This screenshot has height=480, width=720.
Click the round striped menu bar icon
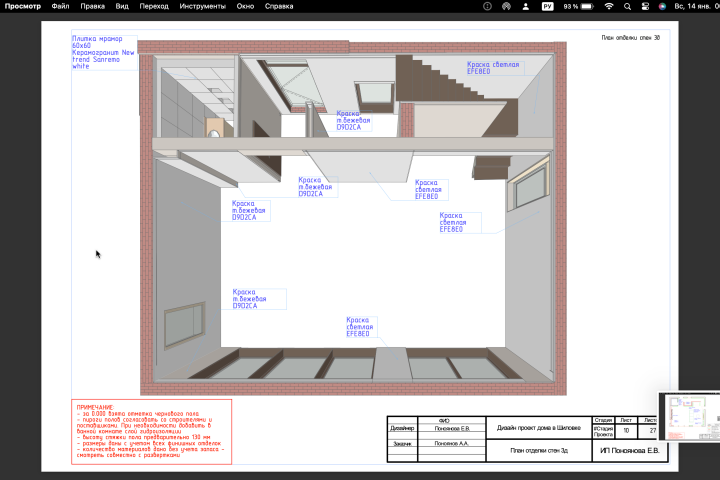pos(506,6)
